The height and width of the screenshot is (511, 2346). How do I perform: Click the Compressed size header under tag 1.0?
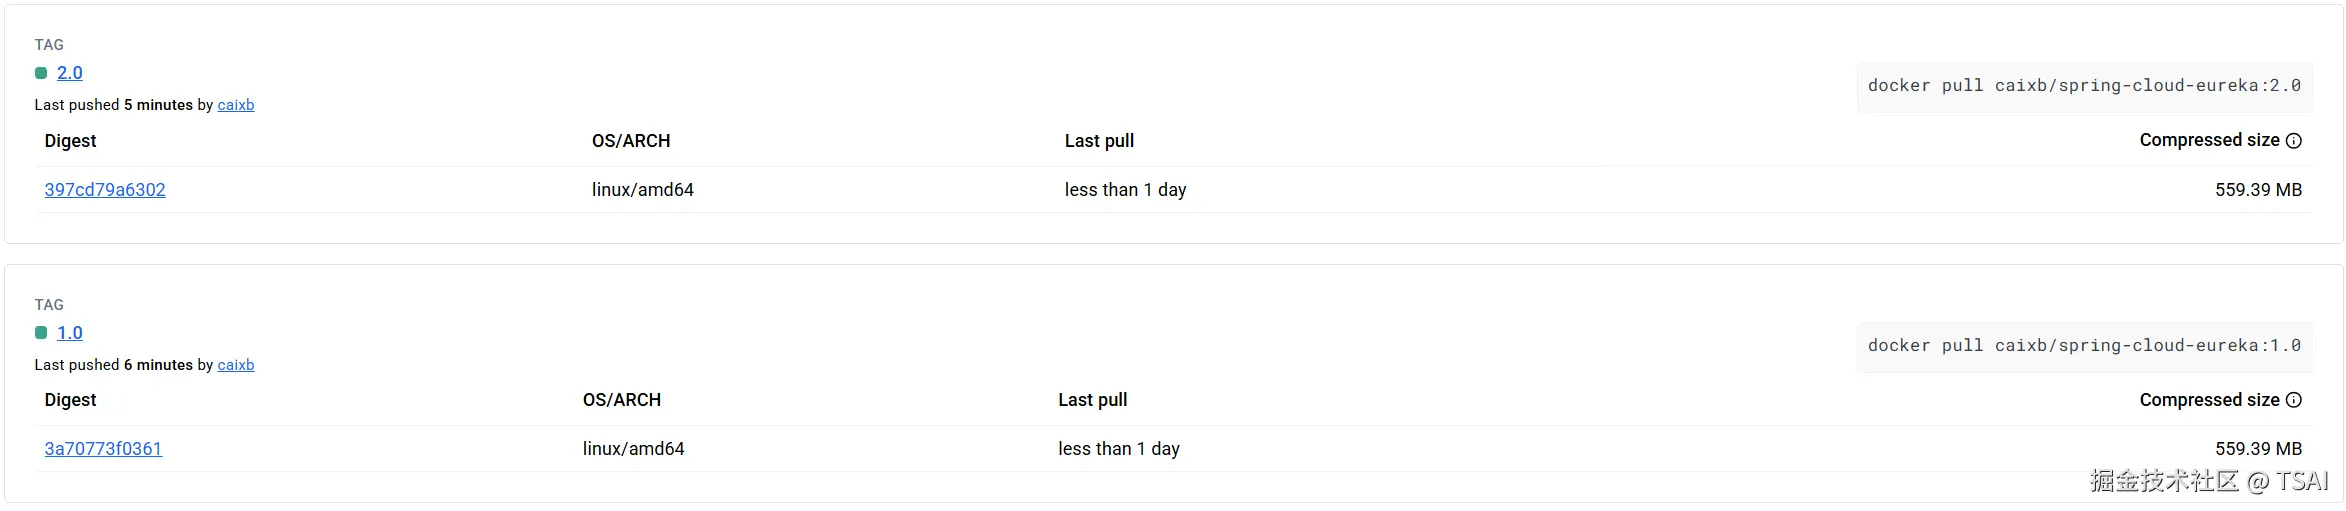pyautogui.click(x=2209, y=400)
